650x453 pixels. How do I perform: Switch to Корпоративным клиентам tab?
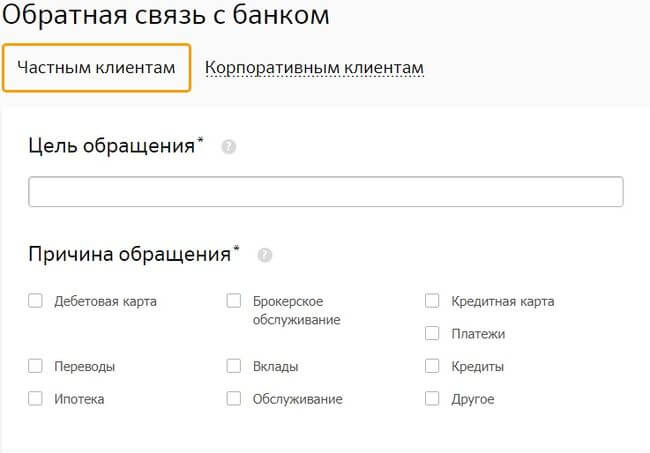(314, 68)
